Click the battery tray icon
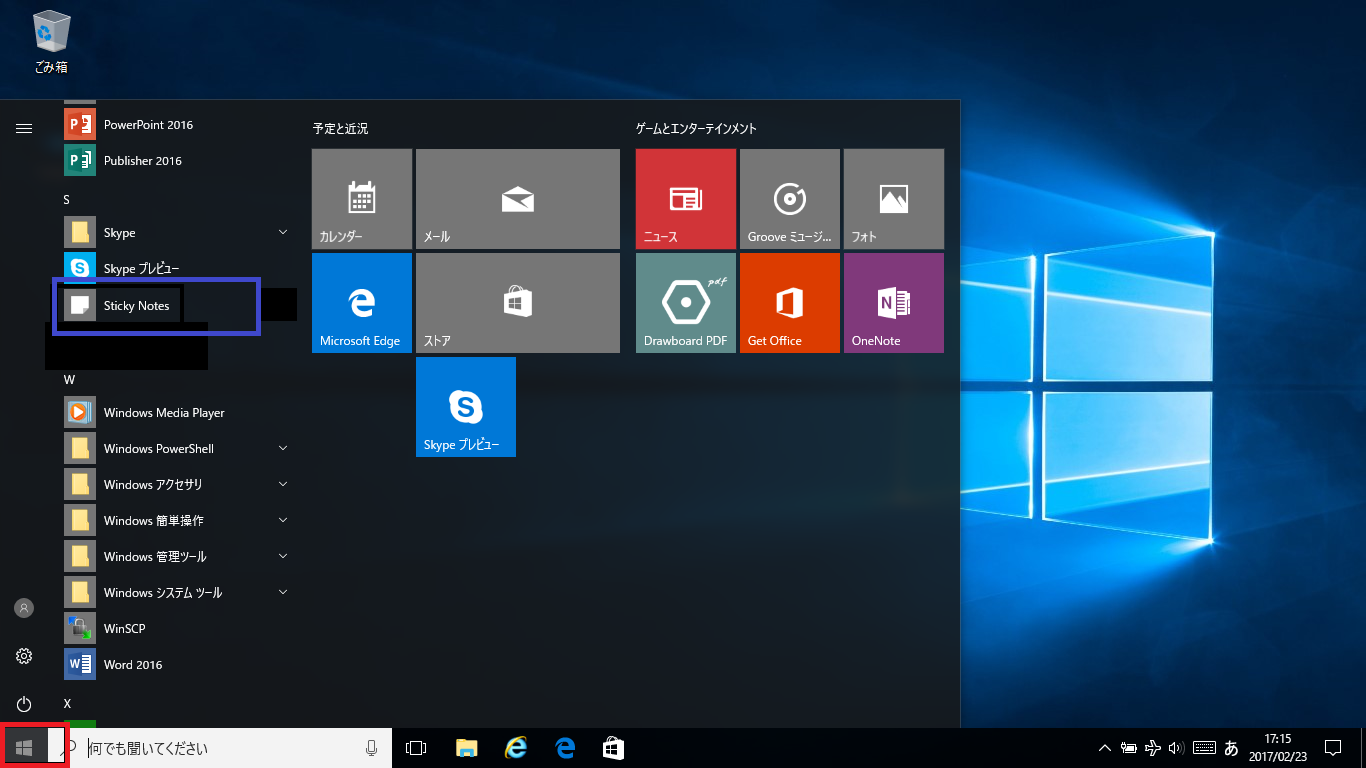 click(x=1129, y=748)
